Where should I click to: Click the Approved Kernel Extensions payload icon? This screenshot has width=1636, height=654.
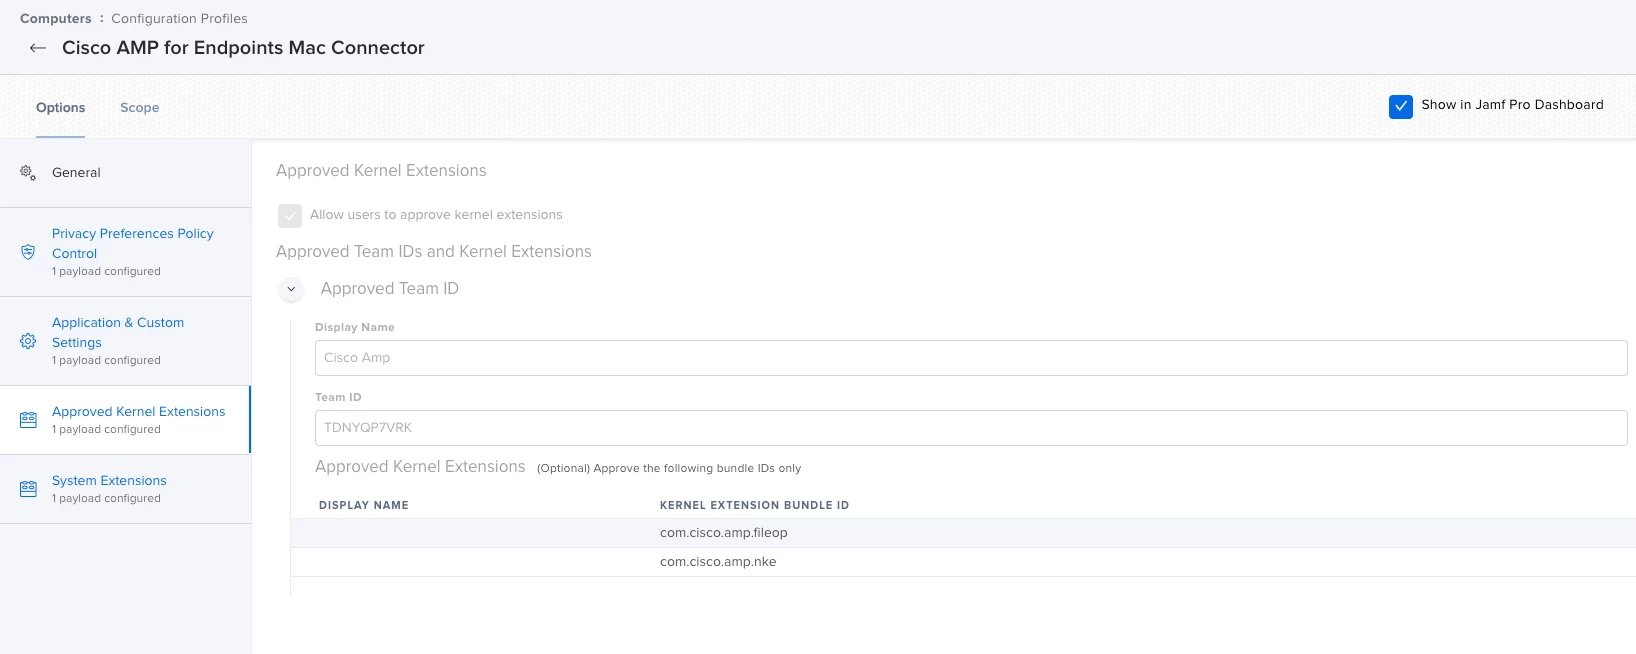(28, 420)
